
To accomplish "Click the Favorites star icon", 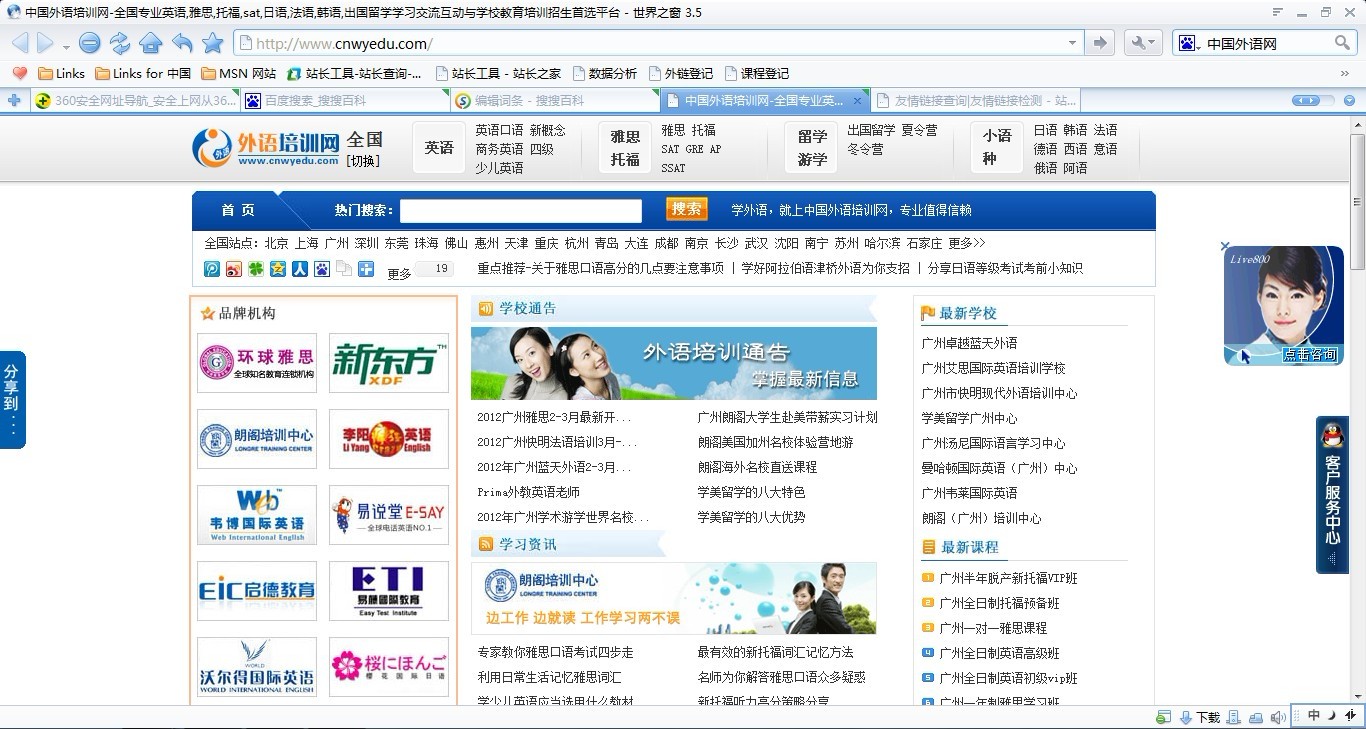I will [x=213, y=43].
